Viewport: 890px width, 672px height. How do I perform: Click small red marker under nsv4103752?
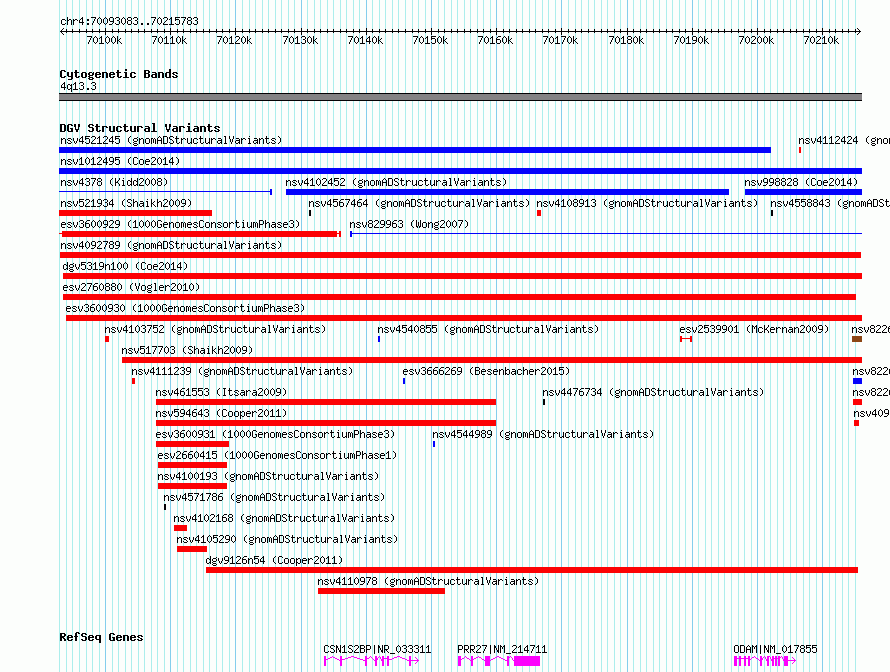tap(107, 339)
